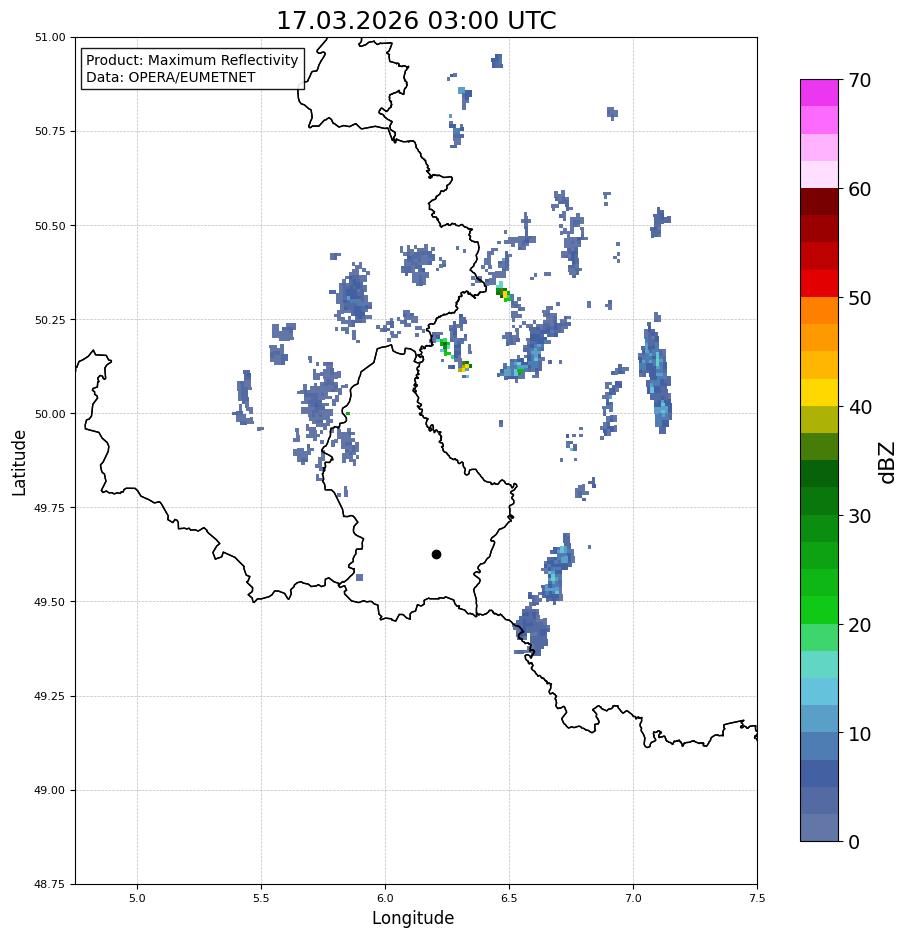Click the longitude tick label 7.5
Screen dimensions: 908x937
coord(757,898)
